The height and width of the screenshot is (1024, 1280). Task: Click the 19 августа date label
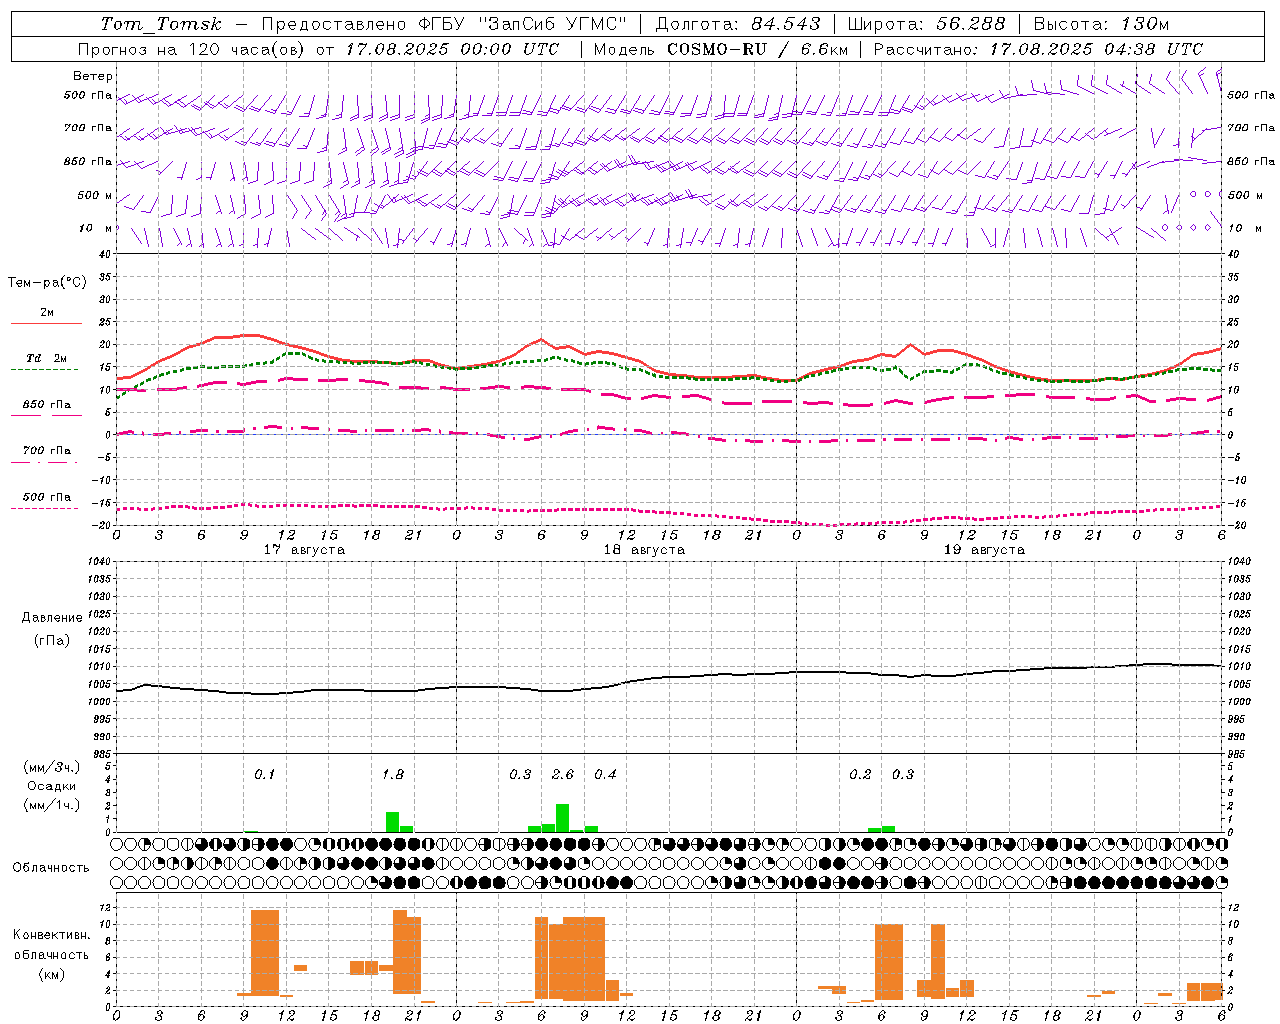pos(984,550)
